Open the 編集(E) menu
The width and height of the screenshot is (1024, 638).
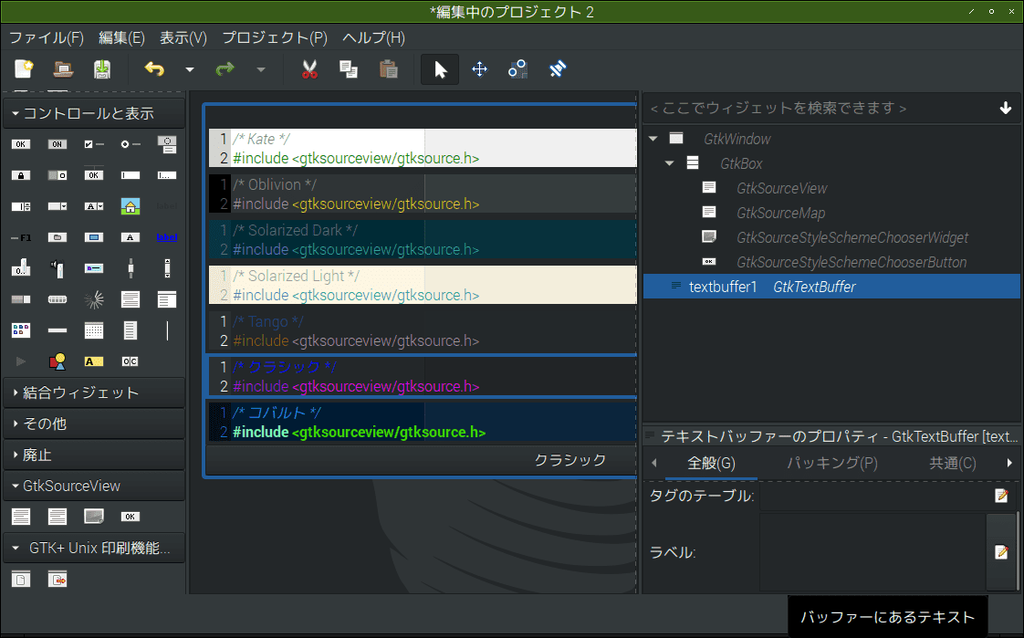121,38
